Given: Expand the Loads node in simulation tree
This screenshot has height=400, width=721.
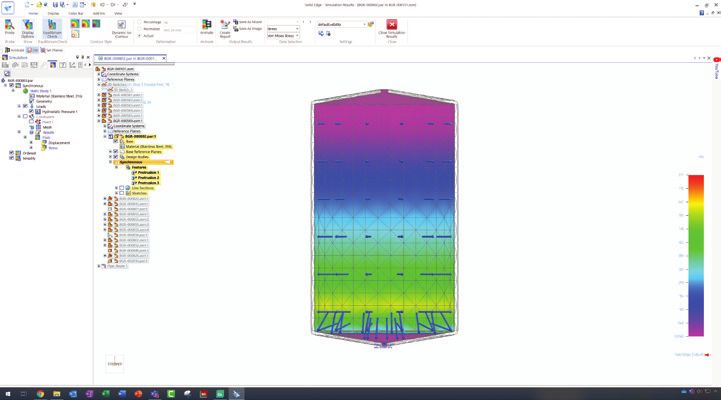Looking at the screenshot, I should pyautogui.click(x=19, y=106).
